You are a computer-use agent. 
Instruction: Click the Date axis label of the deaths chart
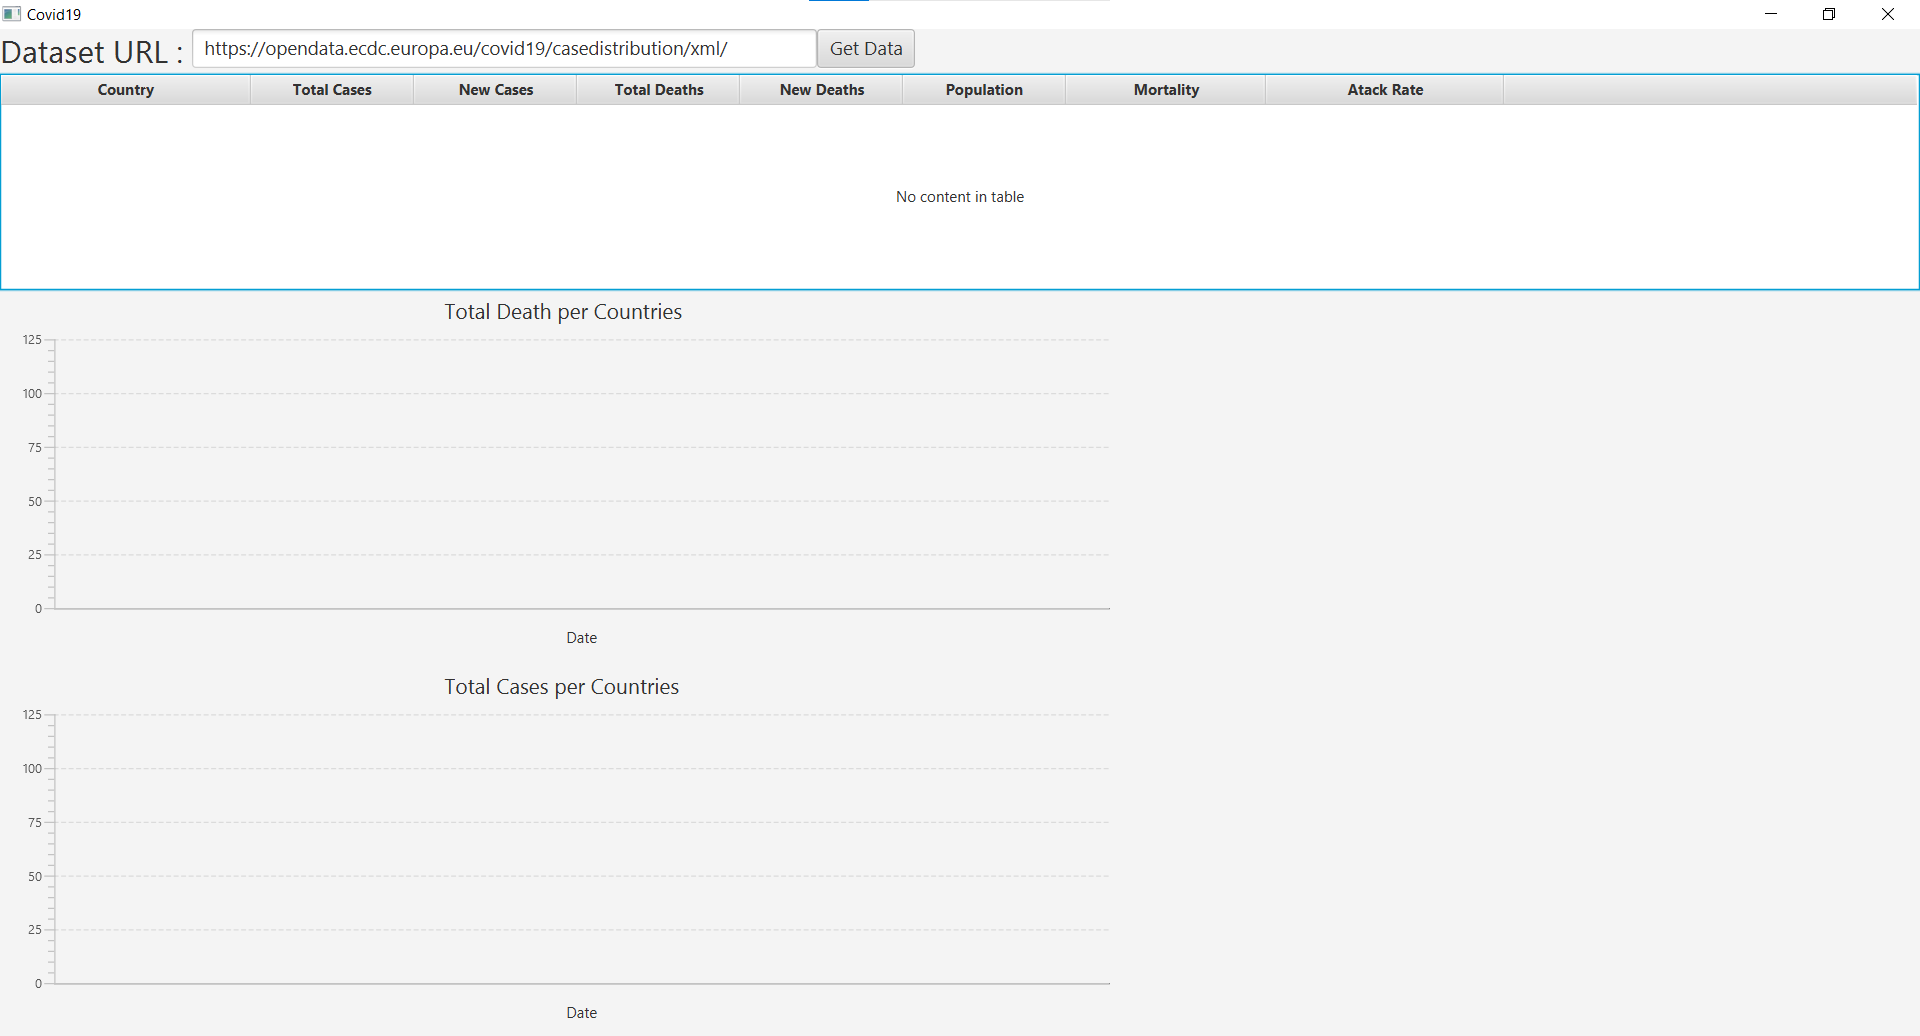(x=581, y=637)
